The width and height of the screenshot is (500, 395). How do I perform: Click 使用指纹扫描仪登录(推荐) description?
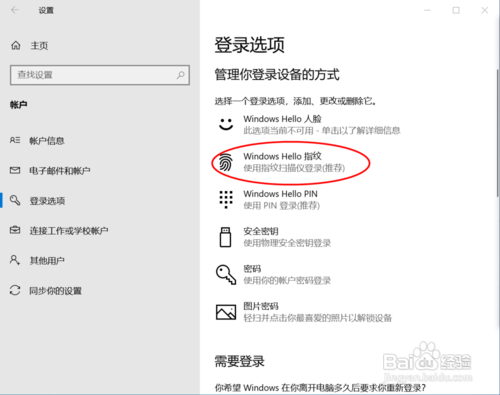coord(294,168)
